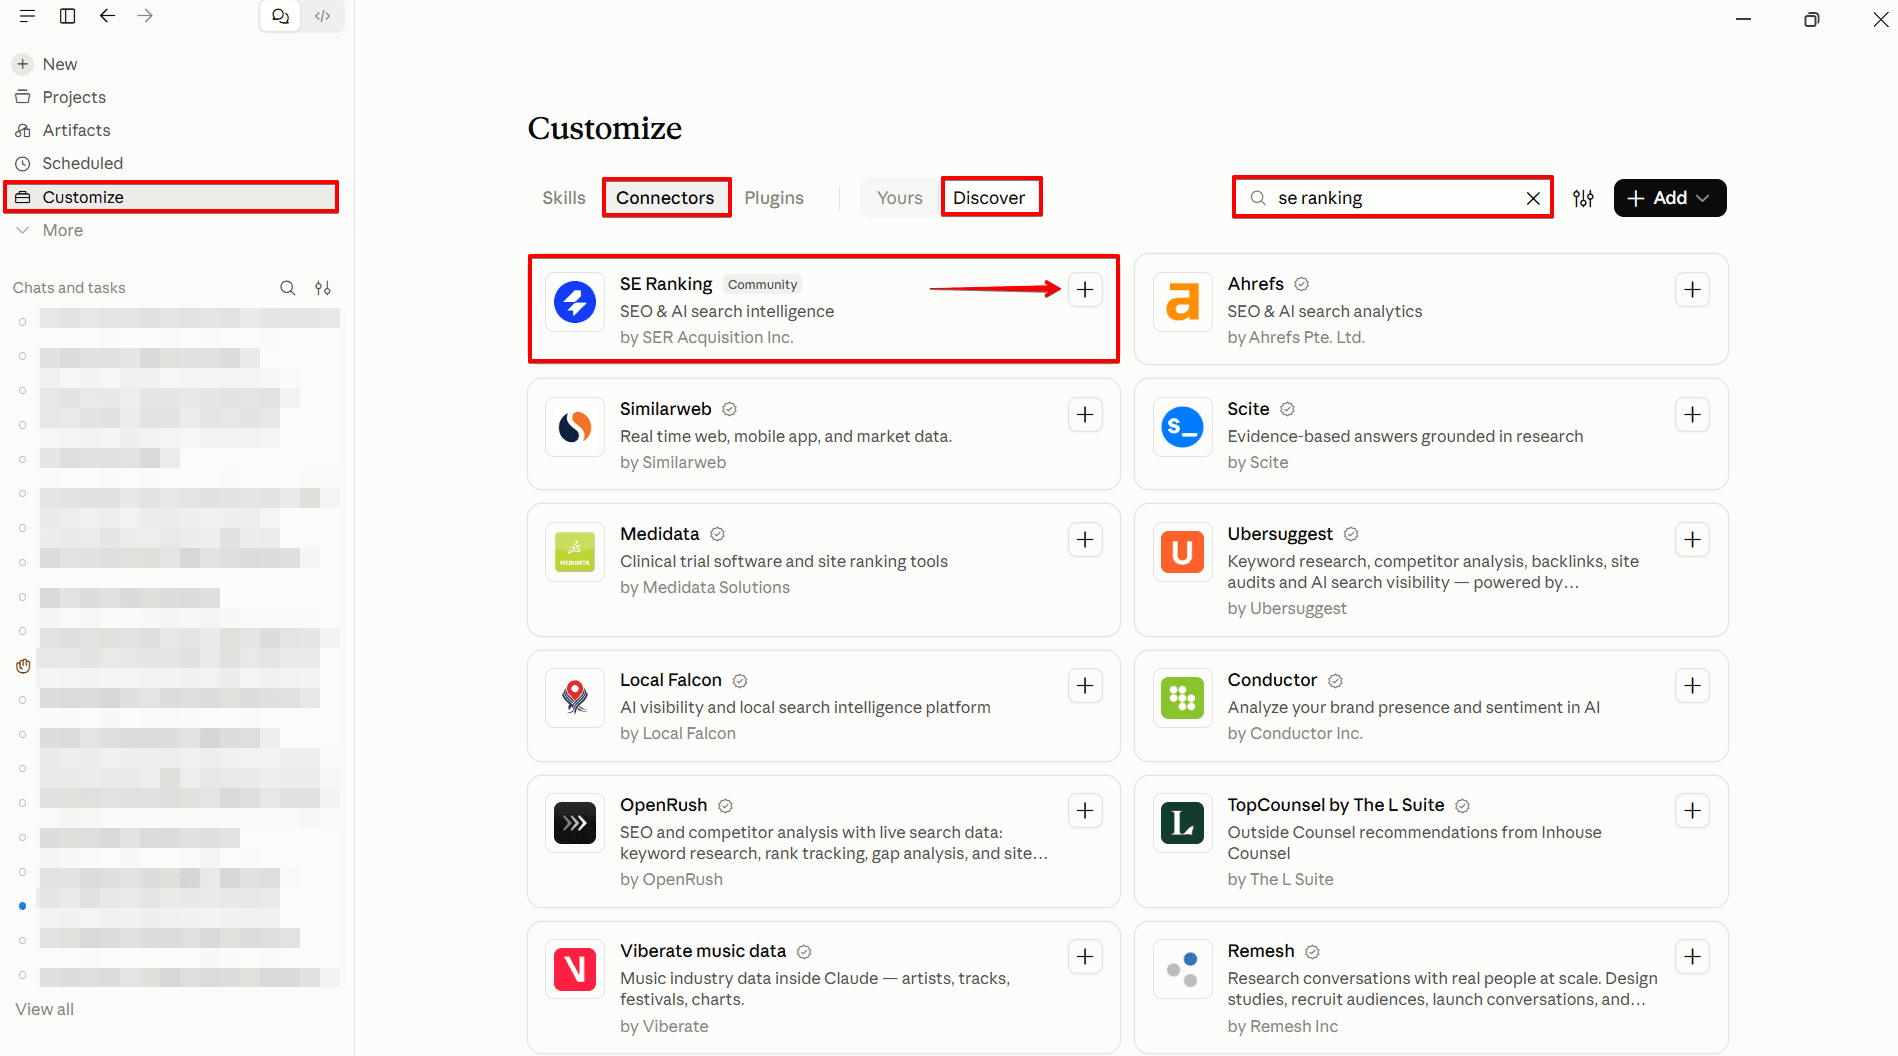Open the SE Ranking logo thumbnail

pyautogui.click(x=575, y=302)
